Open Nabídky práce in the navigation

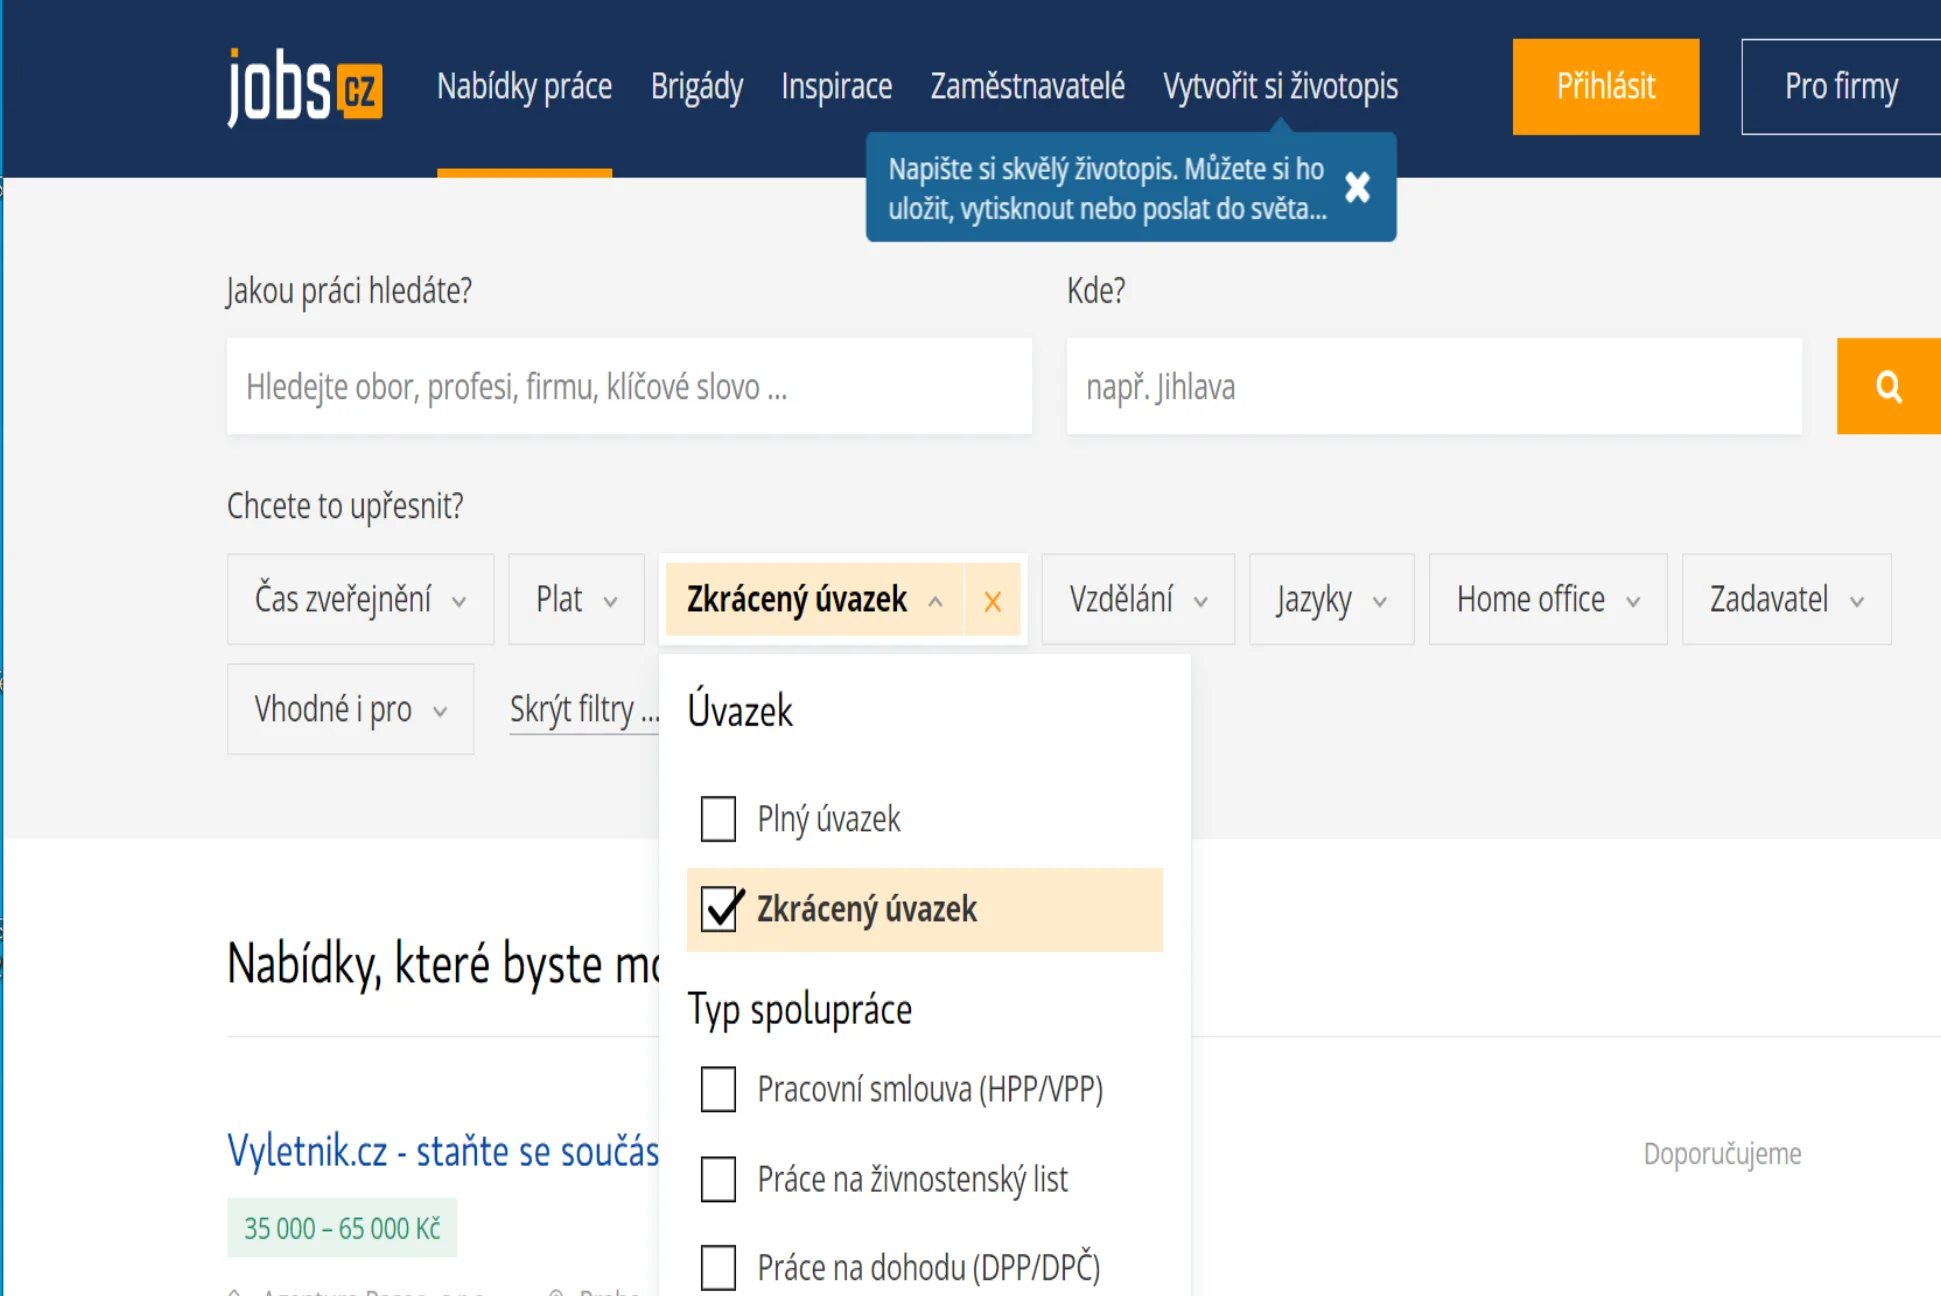click(524, 87)
